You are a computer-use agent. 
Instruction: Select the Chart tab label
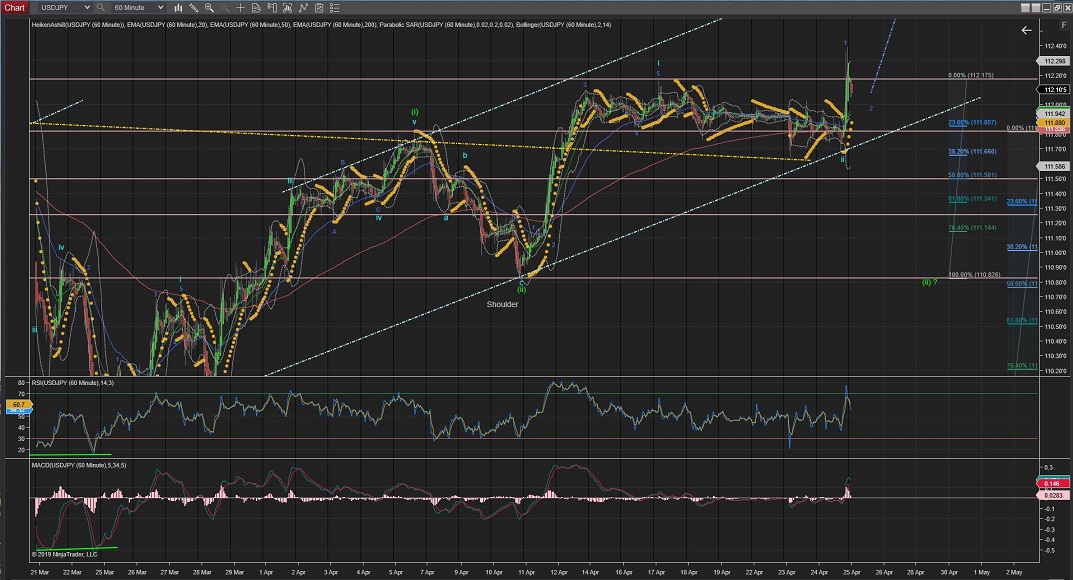(14, 8)
